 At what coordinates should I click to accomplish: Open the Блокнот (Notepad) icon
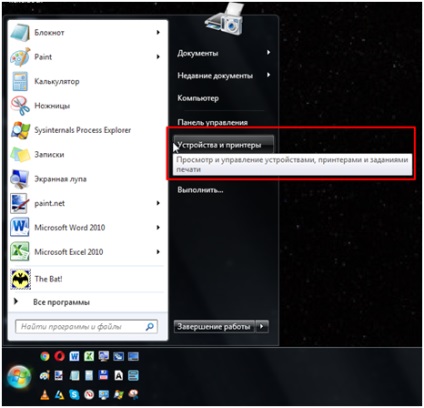coord(20,33)
